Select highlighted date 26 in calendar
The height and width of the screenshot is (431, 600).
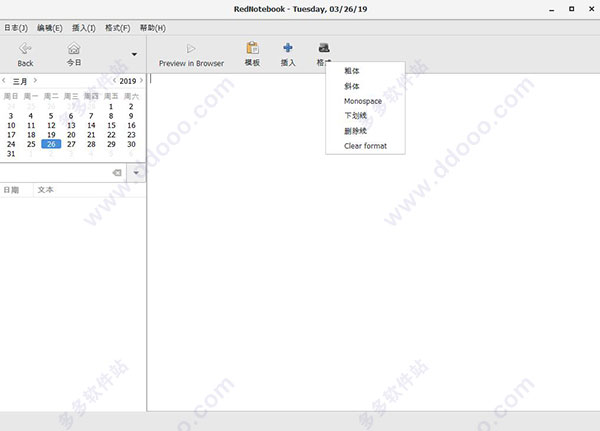pos(51,144)
